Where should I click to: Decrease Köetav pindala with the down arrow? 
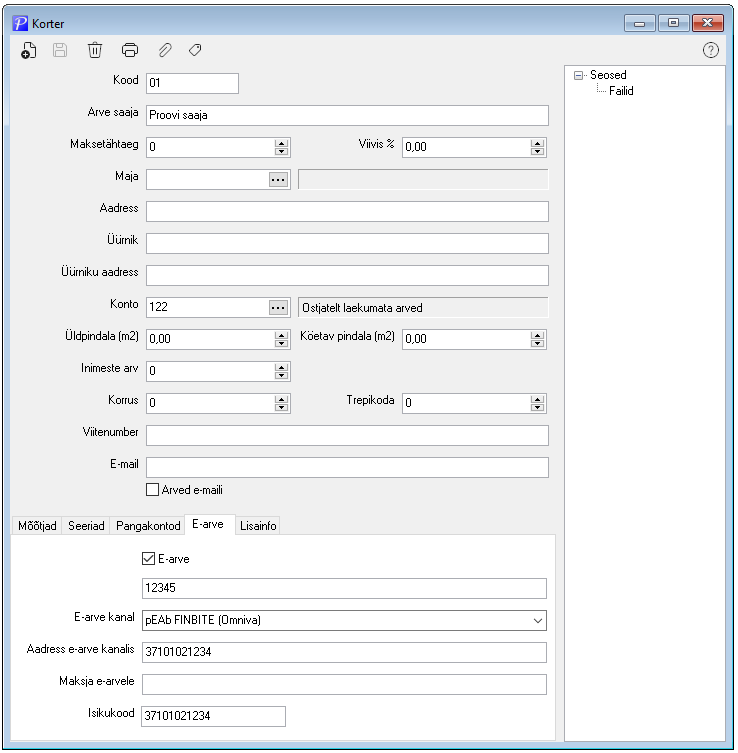pyautogui.click(x=537, y=343)
